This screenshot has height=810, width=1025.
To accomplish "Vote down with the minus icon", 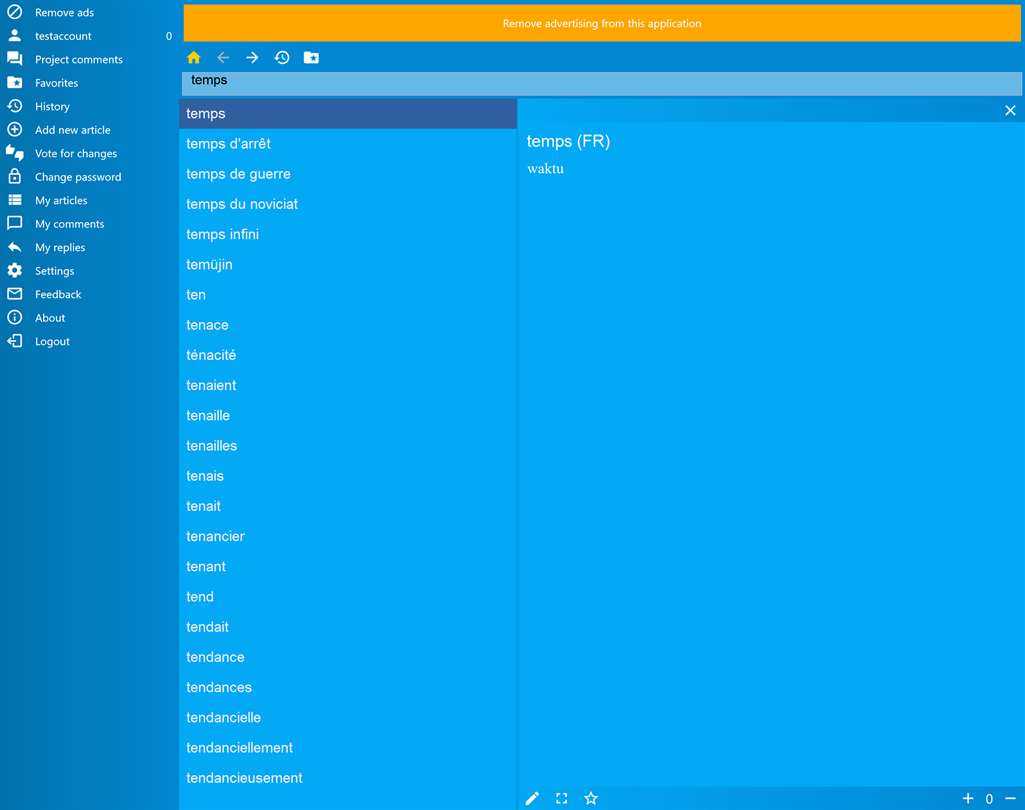I will point(1011,798).
